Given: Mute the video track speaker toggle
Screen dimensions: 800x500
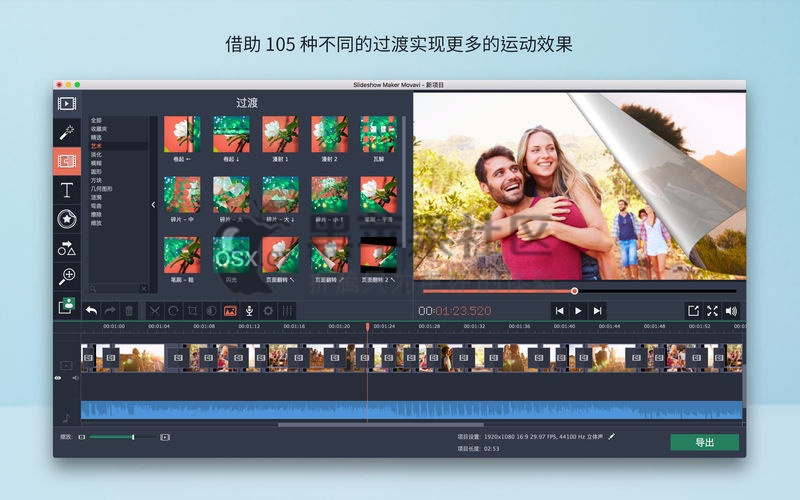Looking at the screenshot, I should pos(76,378).
